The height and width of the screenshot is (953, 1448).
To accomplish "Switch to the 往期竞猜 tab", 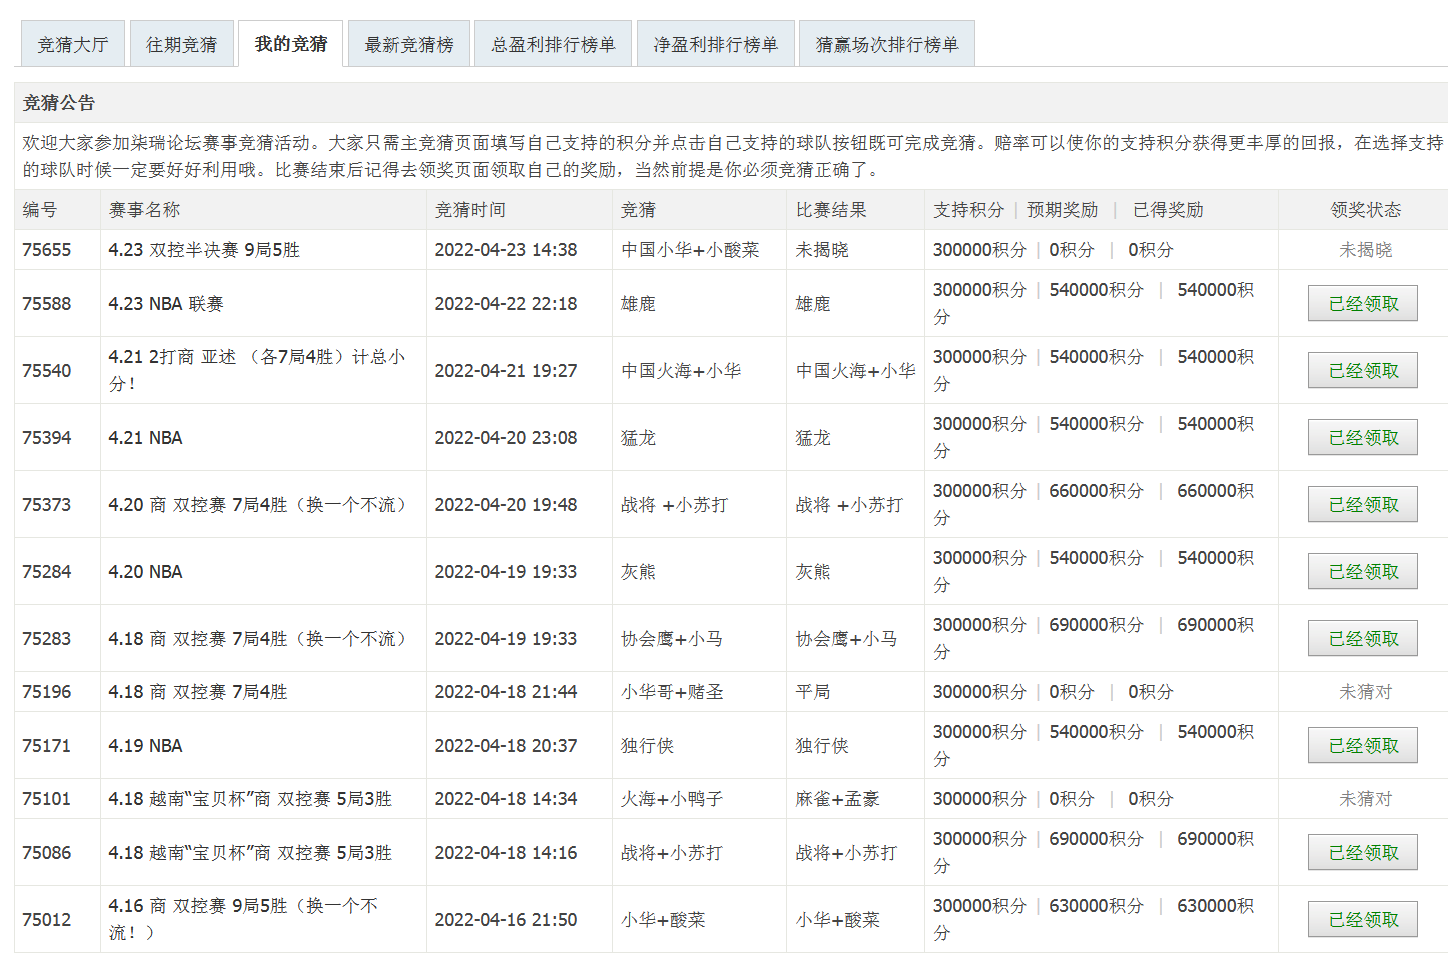I will coord(181,45).
